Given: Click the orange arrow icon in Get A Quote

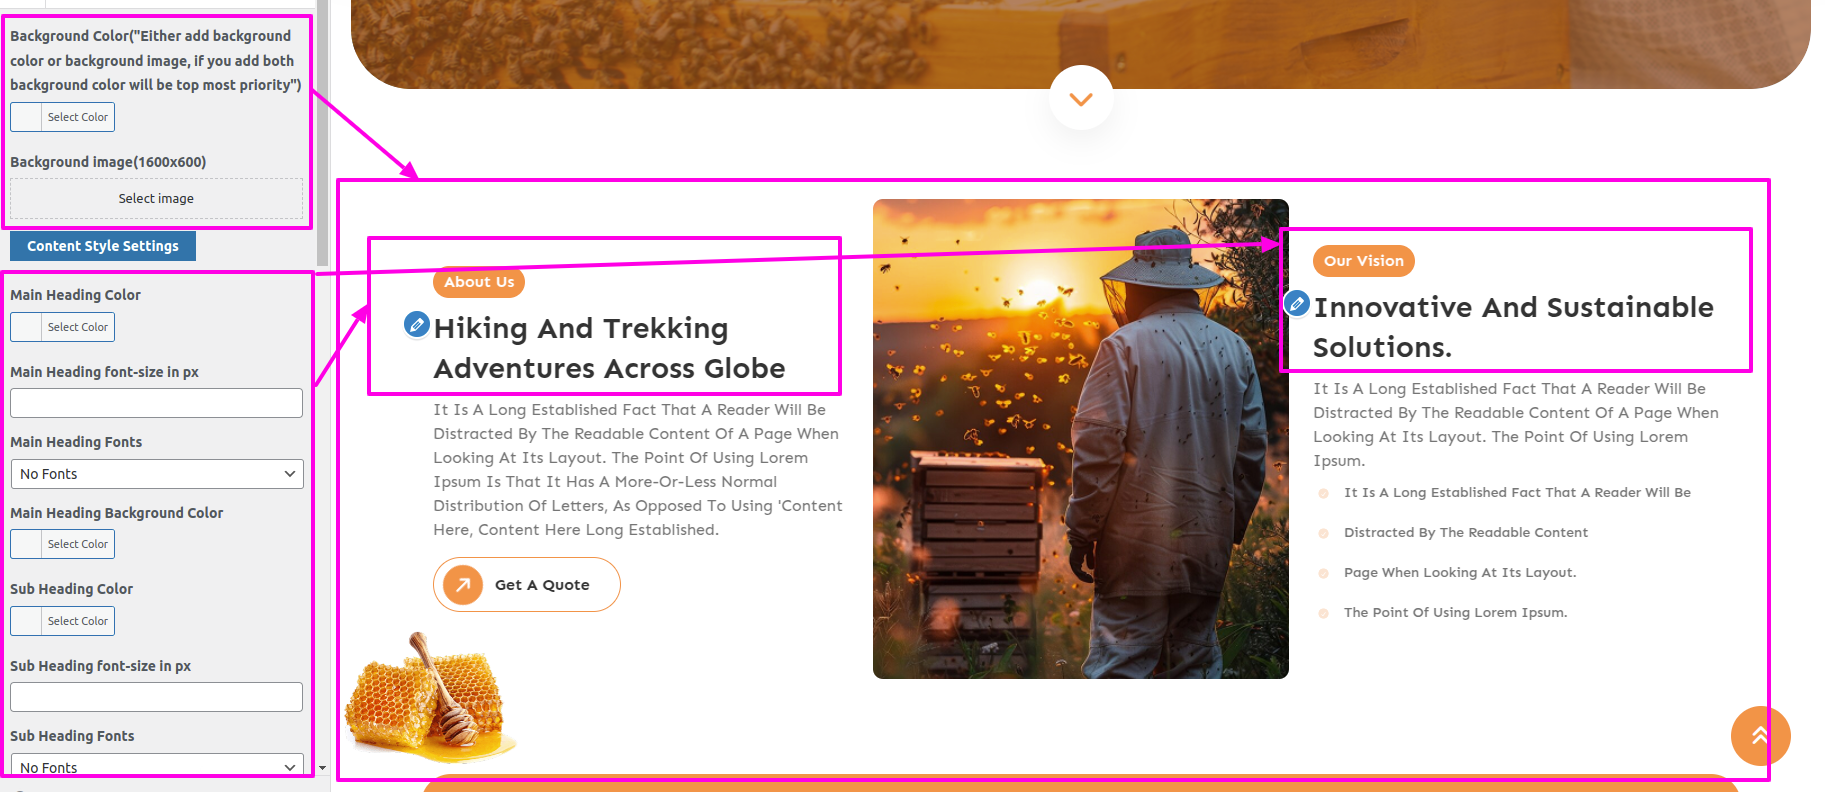Looking at the screenshot, I should [x=463, y=585].
